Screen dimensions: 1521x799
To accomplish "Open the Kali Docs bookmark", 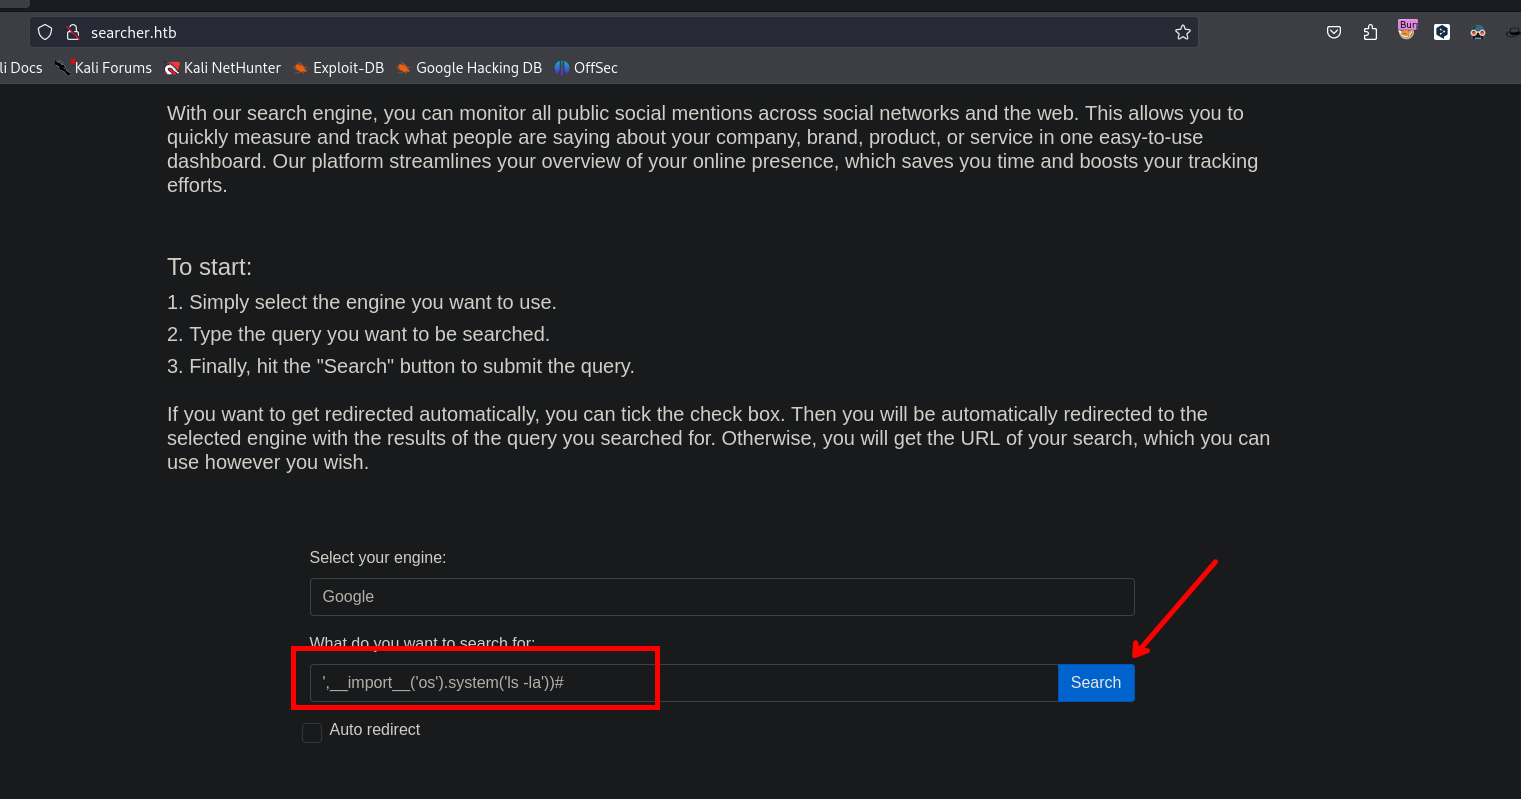I will [x=22, y=68].
